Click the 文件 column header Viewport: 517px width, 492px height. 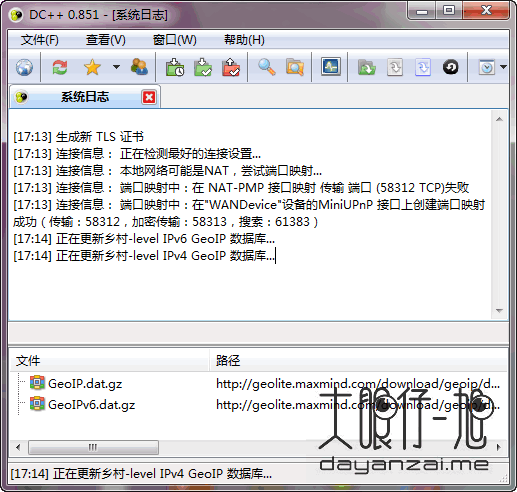click(x=109, y=360)
